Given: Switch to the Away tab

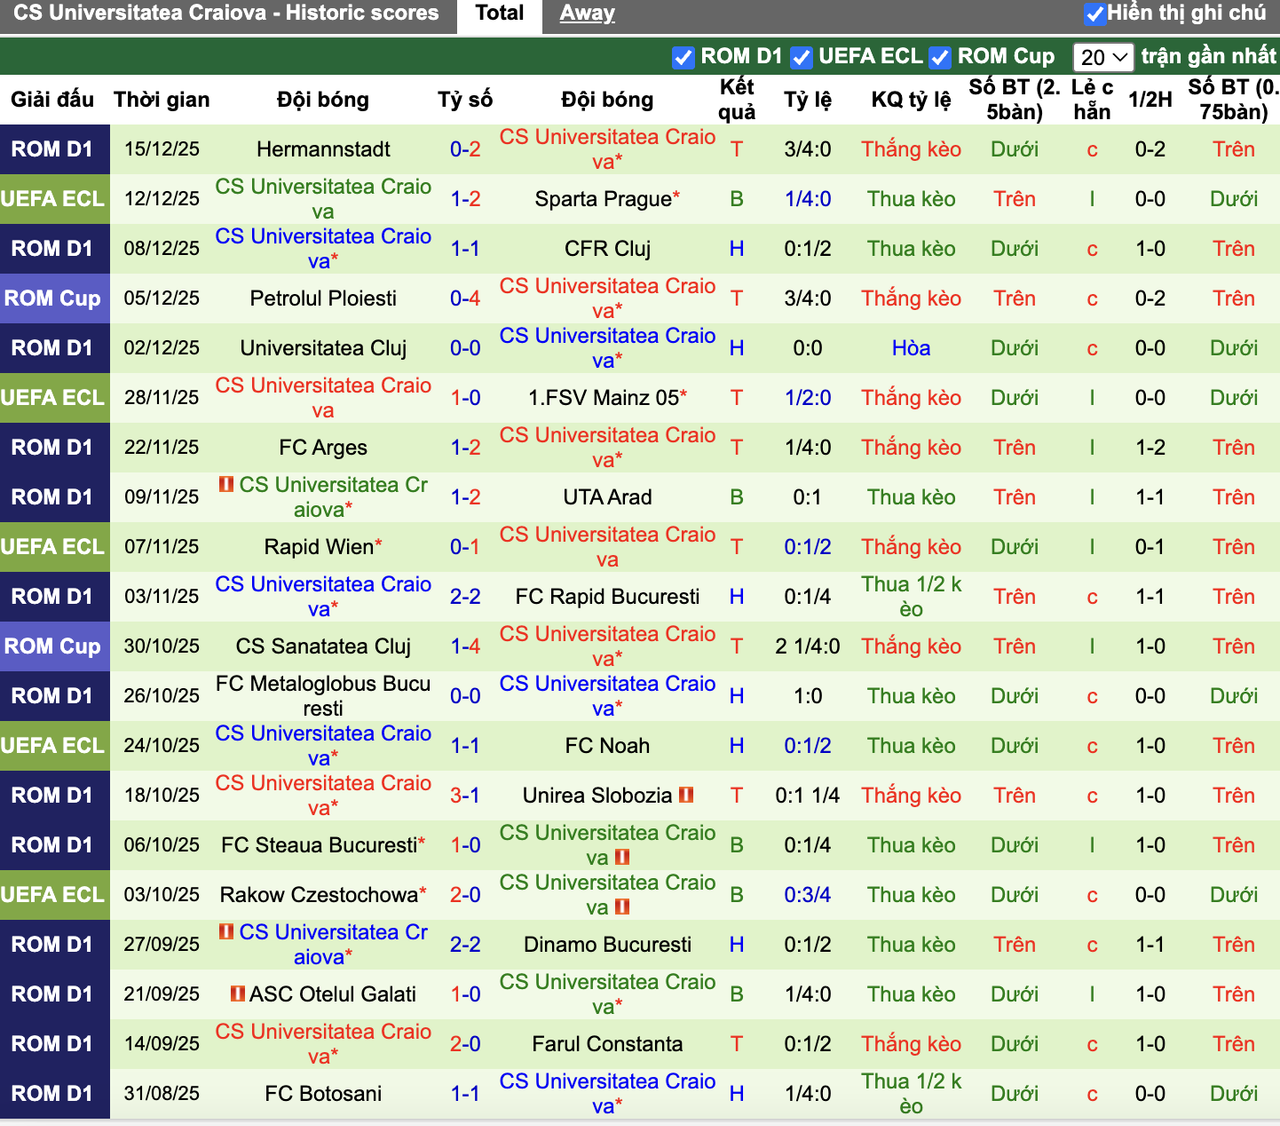Looking at the screenshot, I should tap(587, 14).
